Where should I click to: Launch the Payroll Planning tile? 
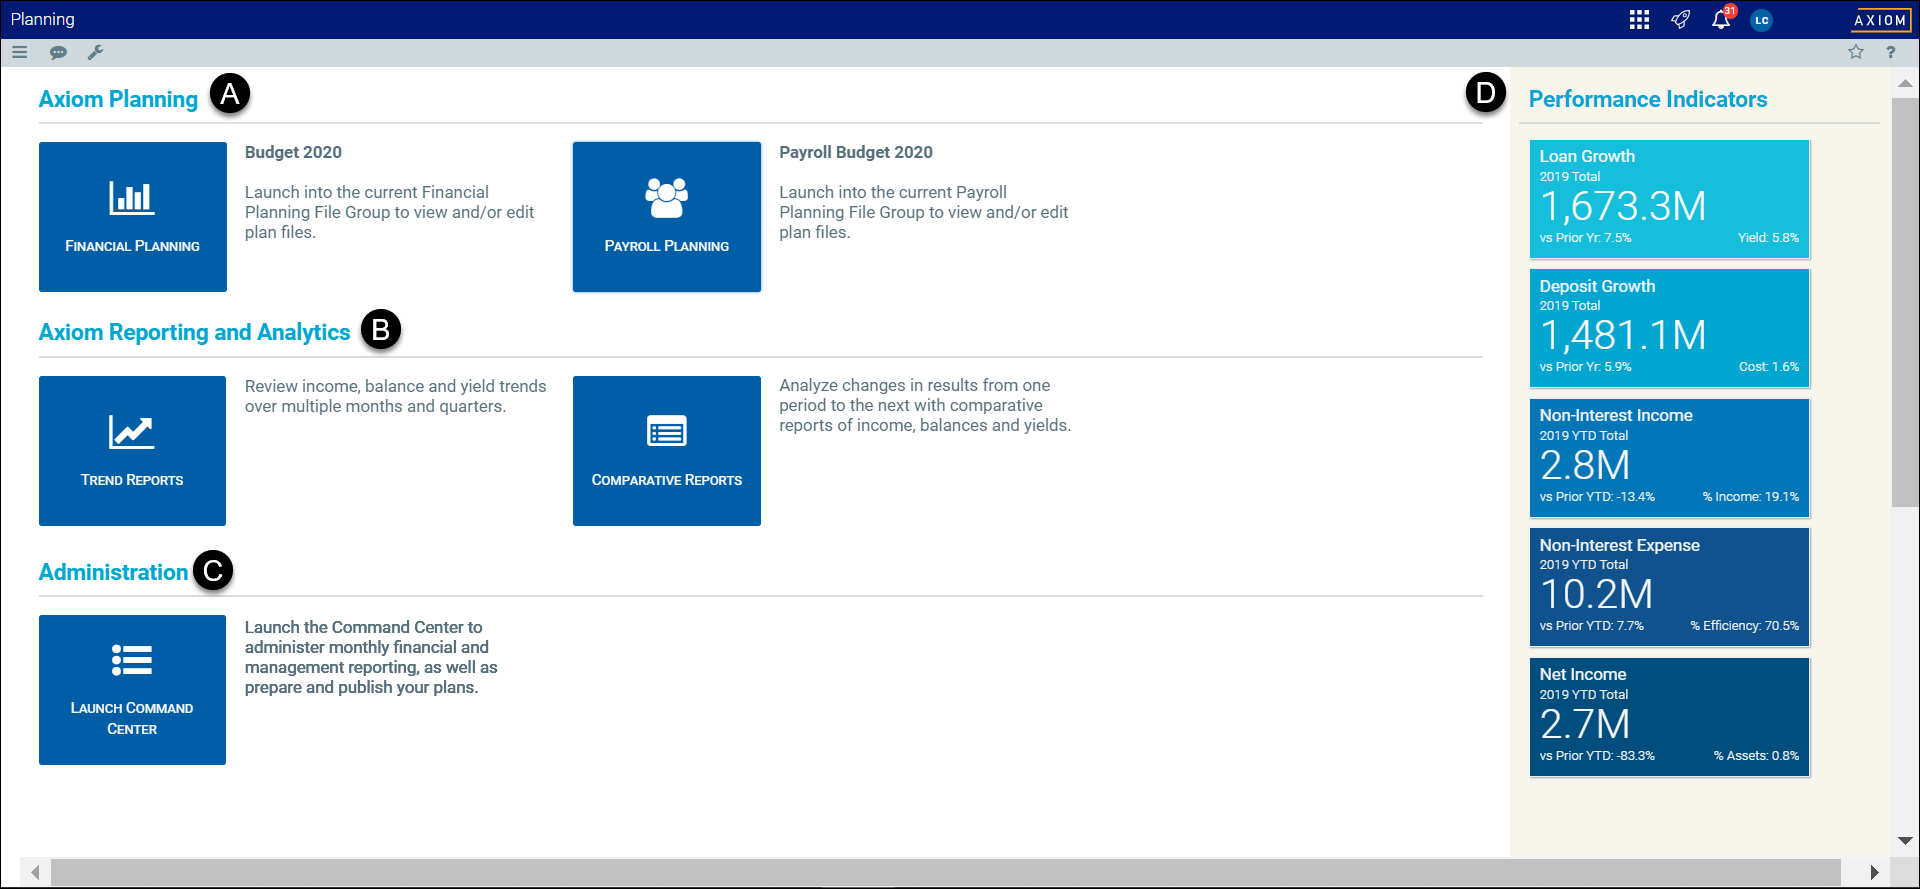coord(667,217)
